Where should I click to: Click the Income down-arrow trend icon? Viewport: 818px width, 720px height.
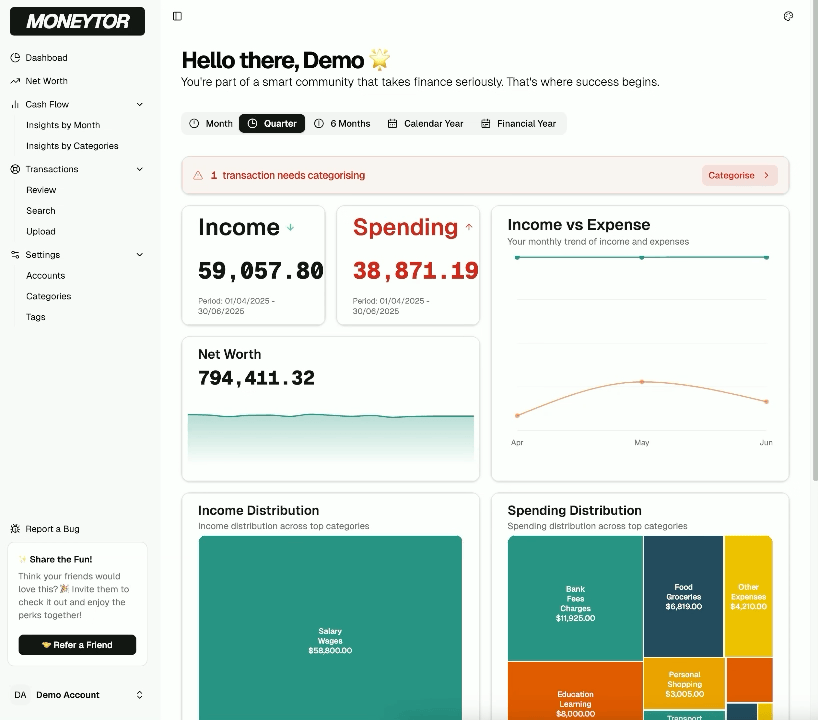291,228
